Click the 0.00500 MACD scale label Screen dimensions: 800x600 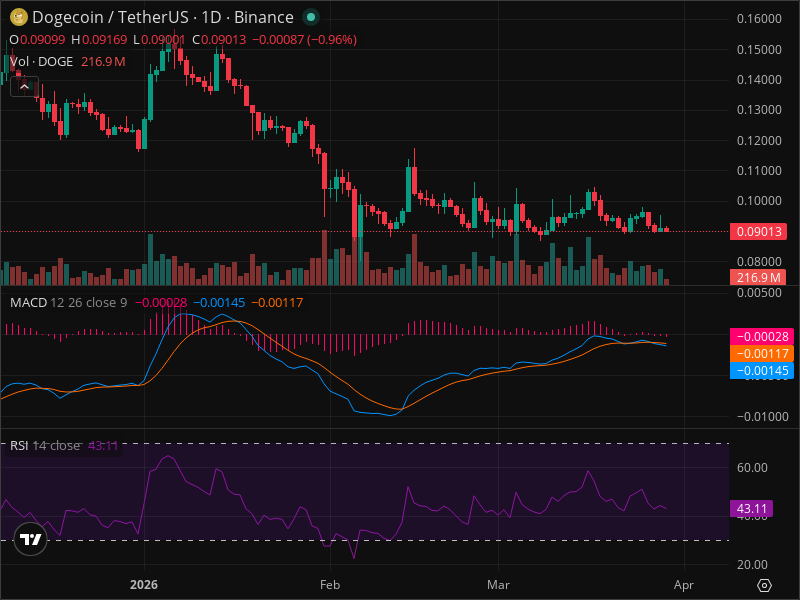pyautogui.click(x=759, y=293)
